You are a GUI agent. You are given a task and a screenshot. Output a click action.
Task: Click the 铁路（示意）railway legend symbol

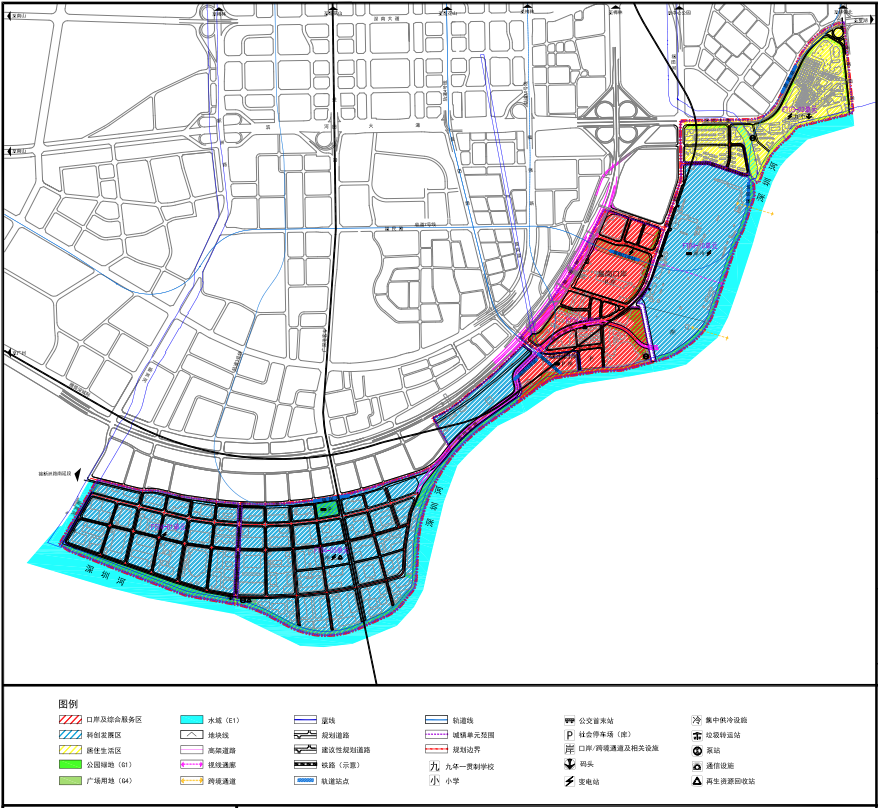click(x=305, y=765)
